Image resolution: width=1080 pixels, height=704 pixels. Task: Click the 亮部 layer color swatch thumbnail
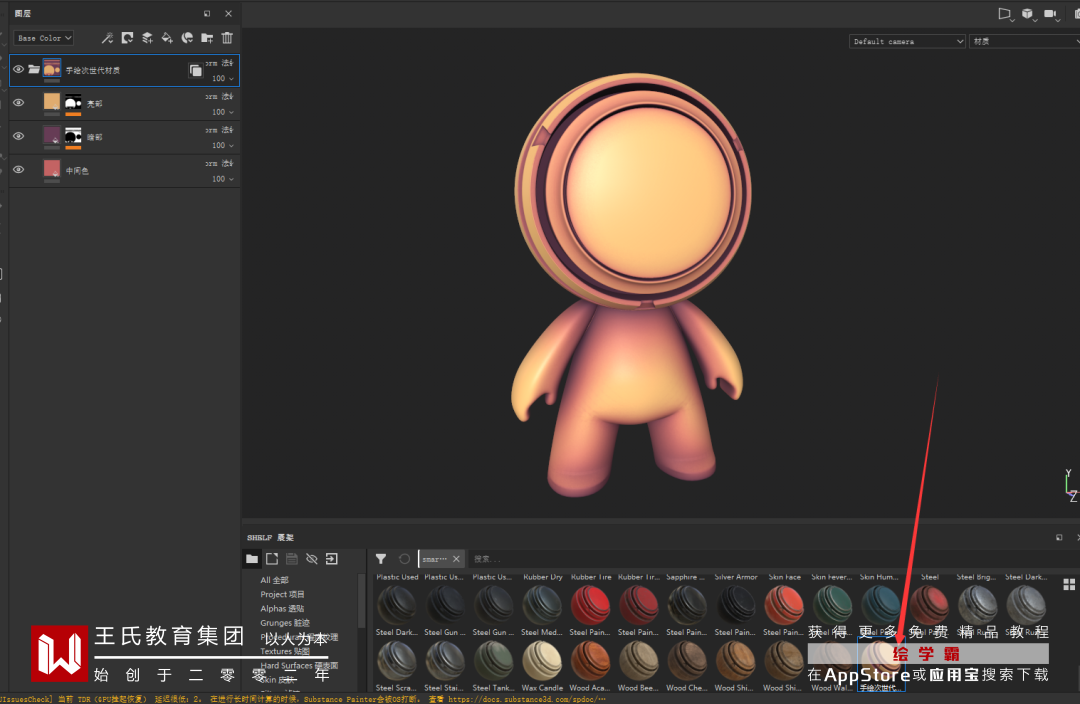[52, 102]
